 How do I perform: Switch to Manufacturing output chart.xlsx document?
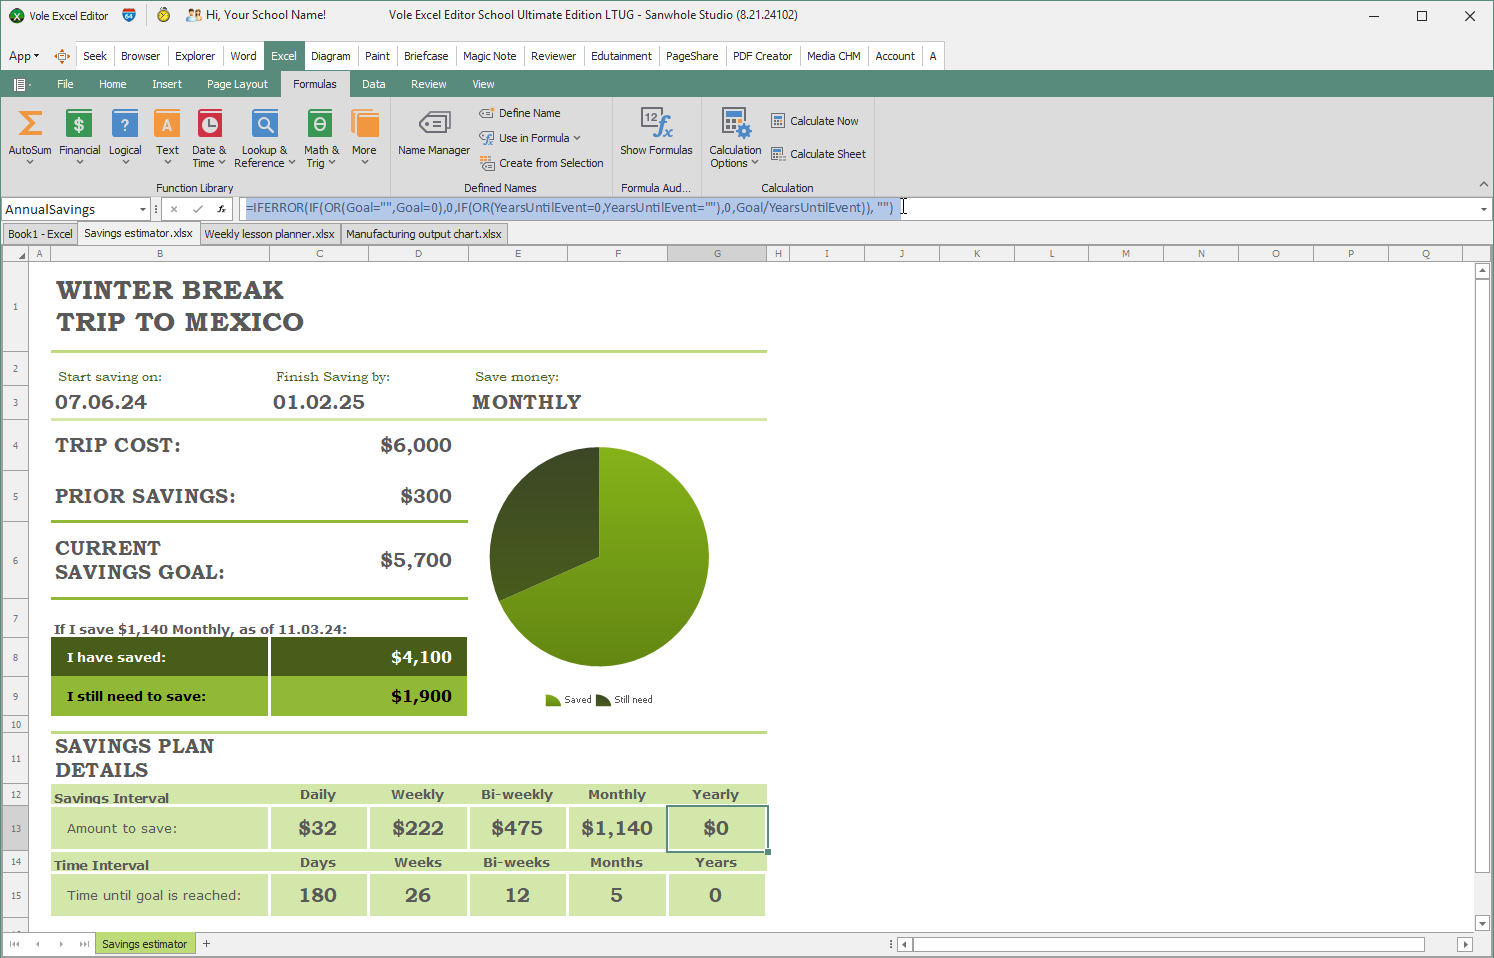[x=424, y=234]
